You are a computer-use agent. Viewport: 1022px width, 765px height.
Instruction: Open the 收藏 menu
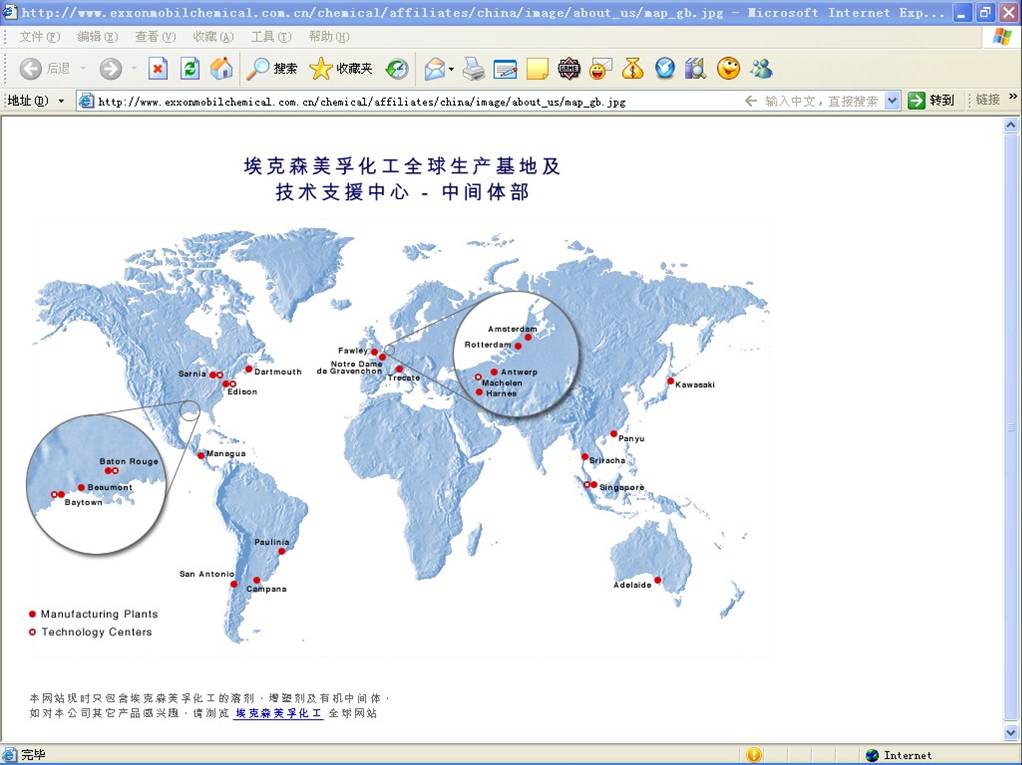click(x=213, y=37)
